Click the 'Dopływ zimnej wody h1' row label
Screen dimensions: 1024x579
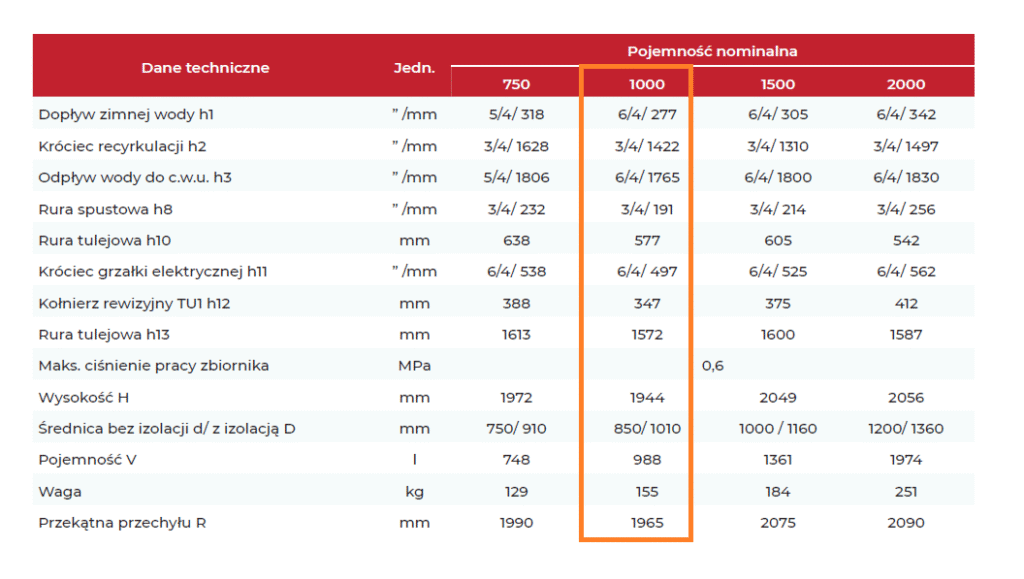tap(126, 115)
